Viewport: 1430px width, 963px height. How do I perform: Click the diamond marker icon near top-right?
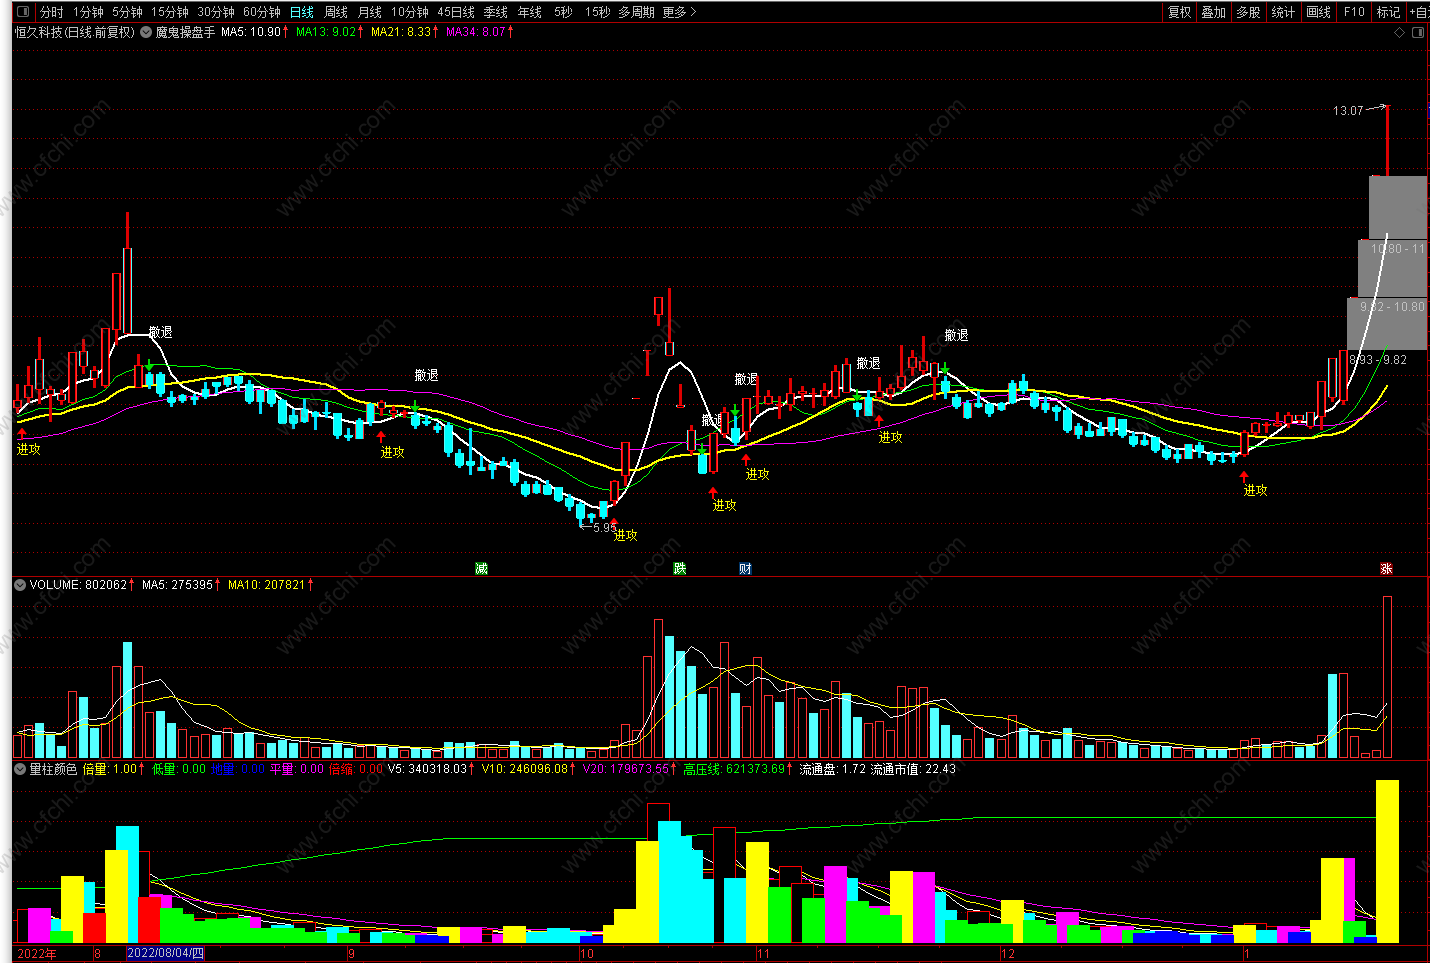tap(1399, 32)
